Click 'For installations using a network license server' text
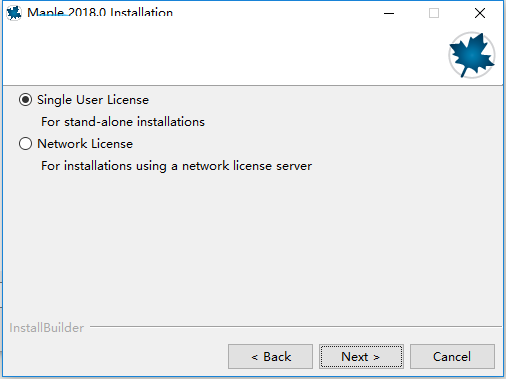 [x=177, y=166]
